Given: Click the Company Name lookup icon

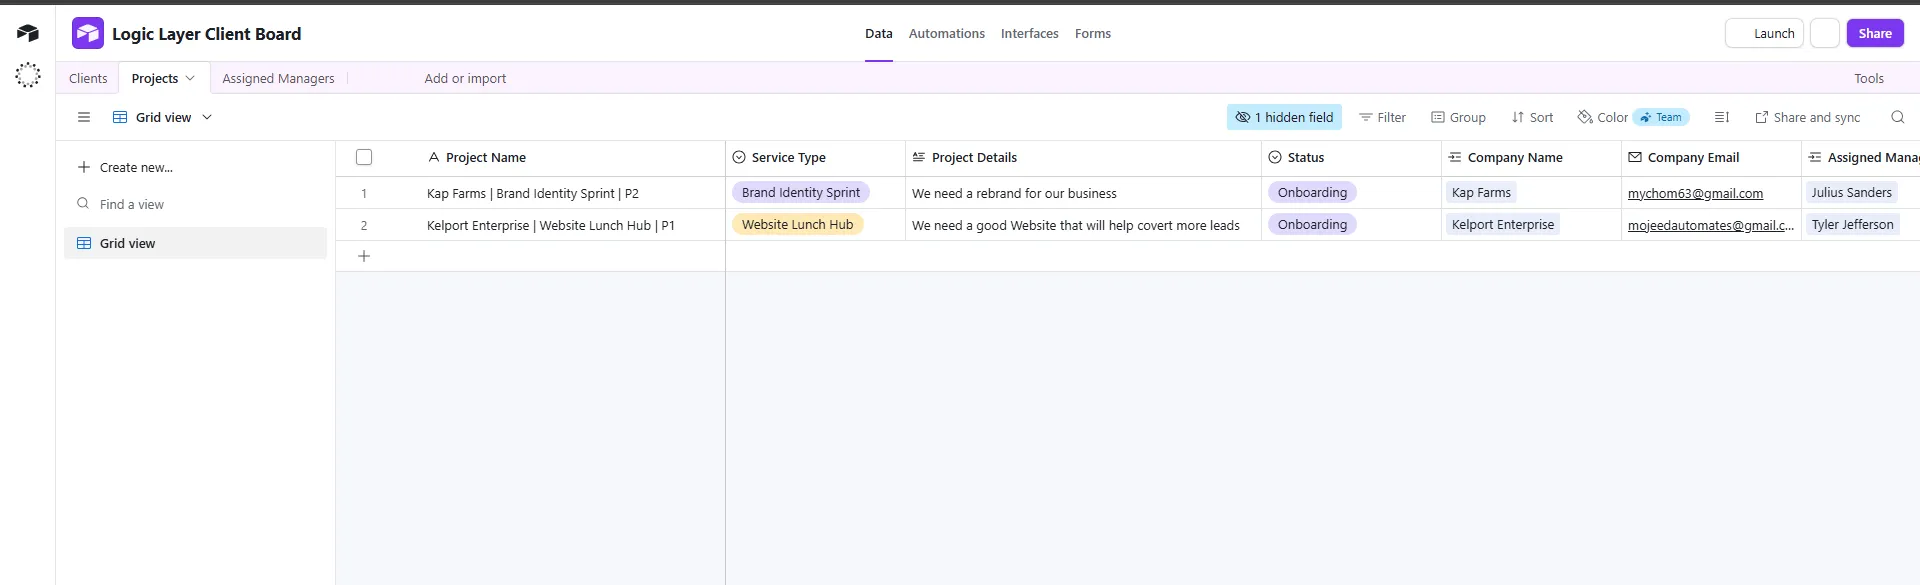Looking at the screenshot, I should [1455, 157].
